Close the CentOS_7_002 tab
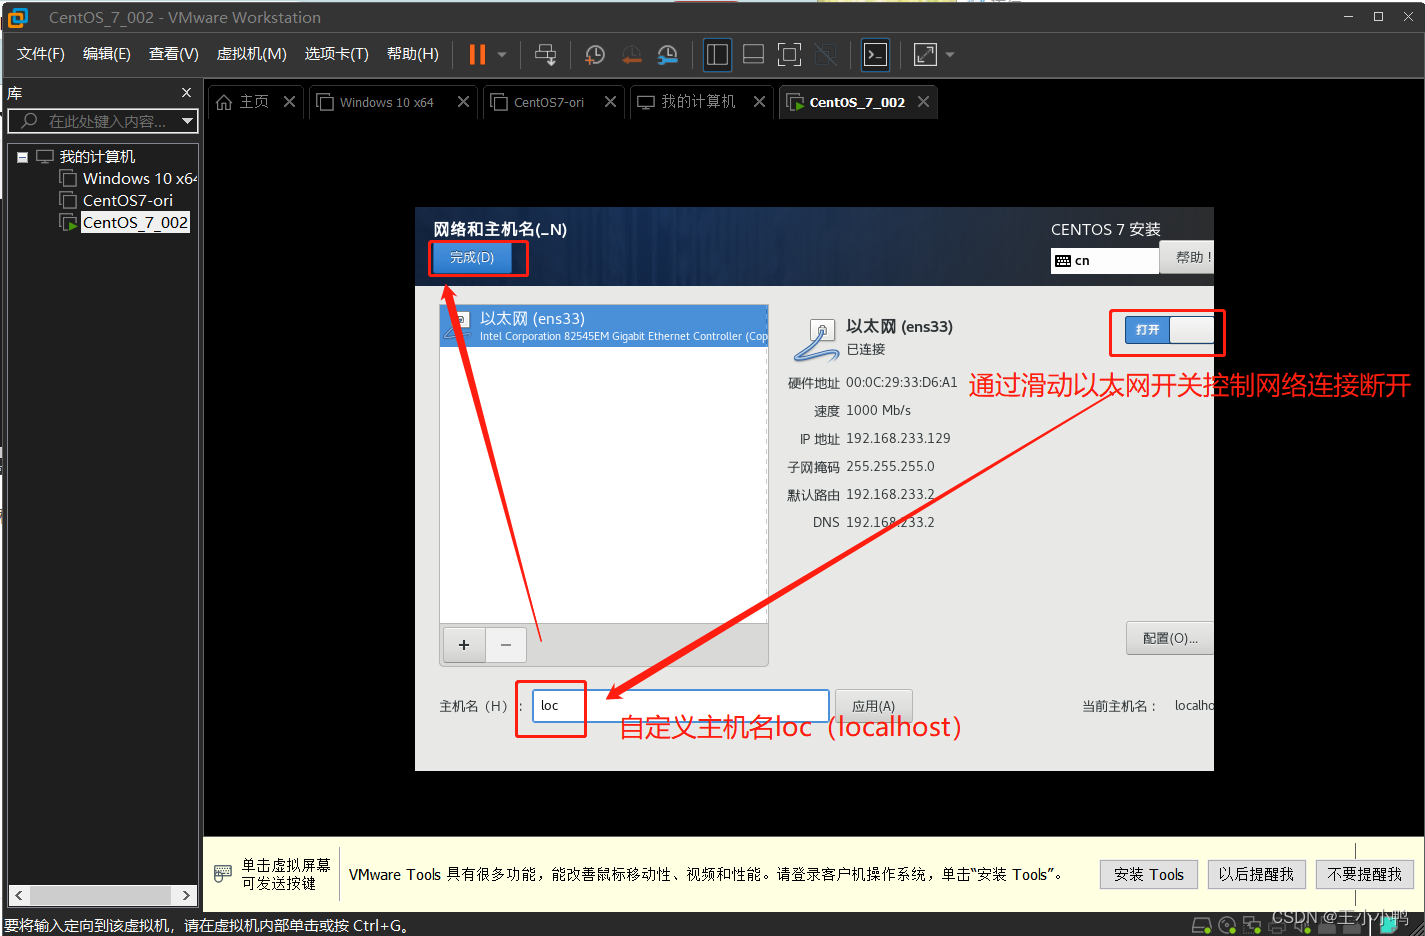1425x936 pixels. click(x=923, y=102)
